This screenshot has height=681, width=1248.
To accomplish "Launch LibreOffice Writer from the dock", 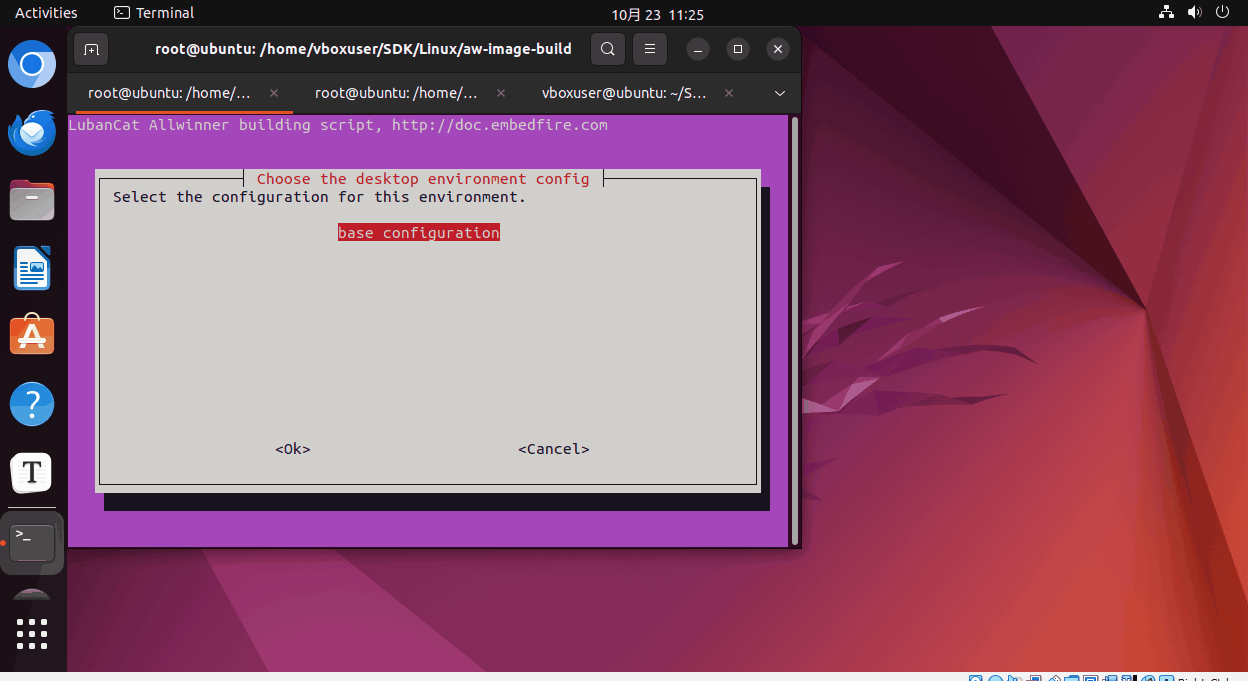I will tap(32, 269).
